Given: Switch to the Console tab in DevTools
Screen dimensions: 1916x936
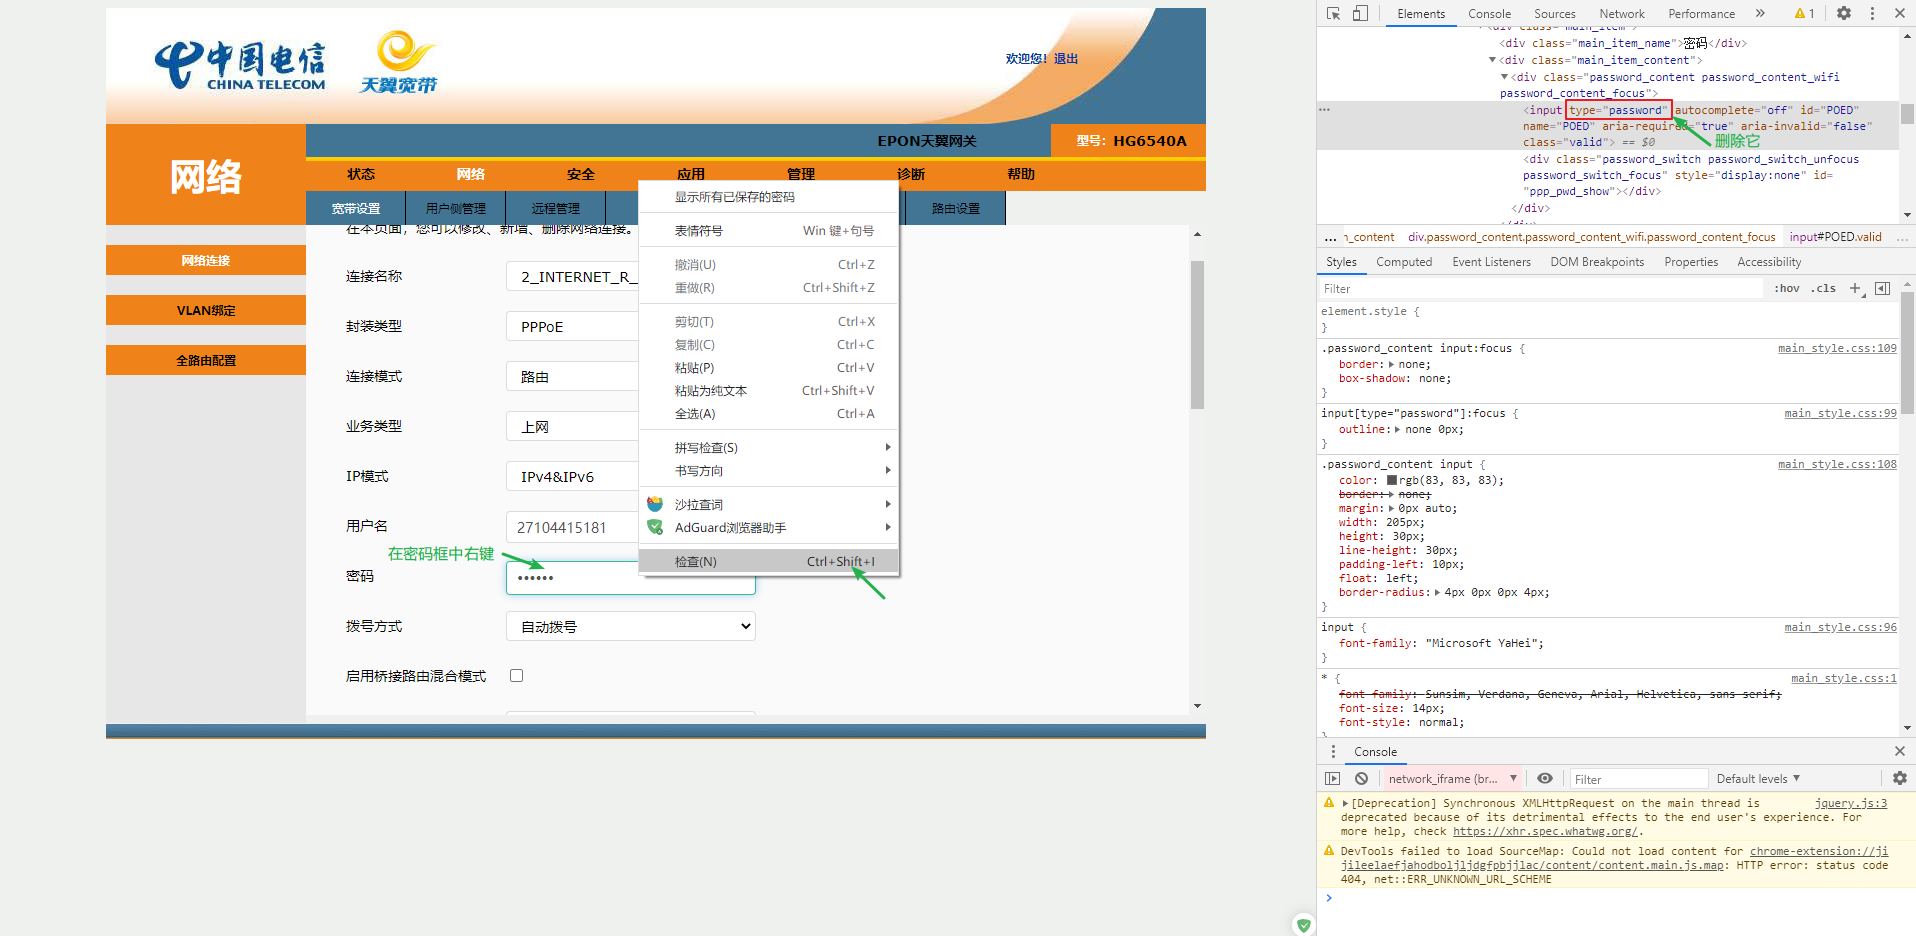Looking at the screenshot, I should (1489, 14).
